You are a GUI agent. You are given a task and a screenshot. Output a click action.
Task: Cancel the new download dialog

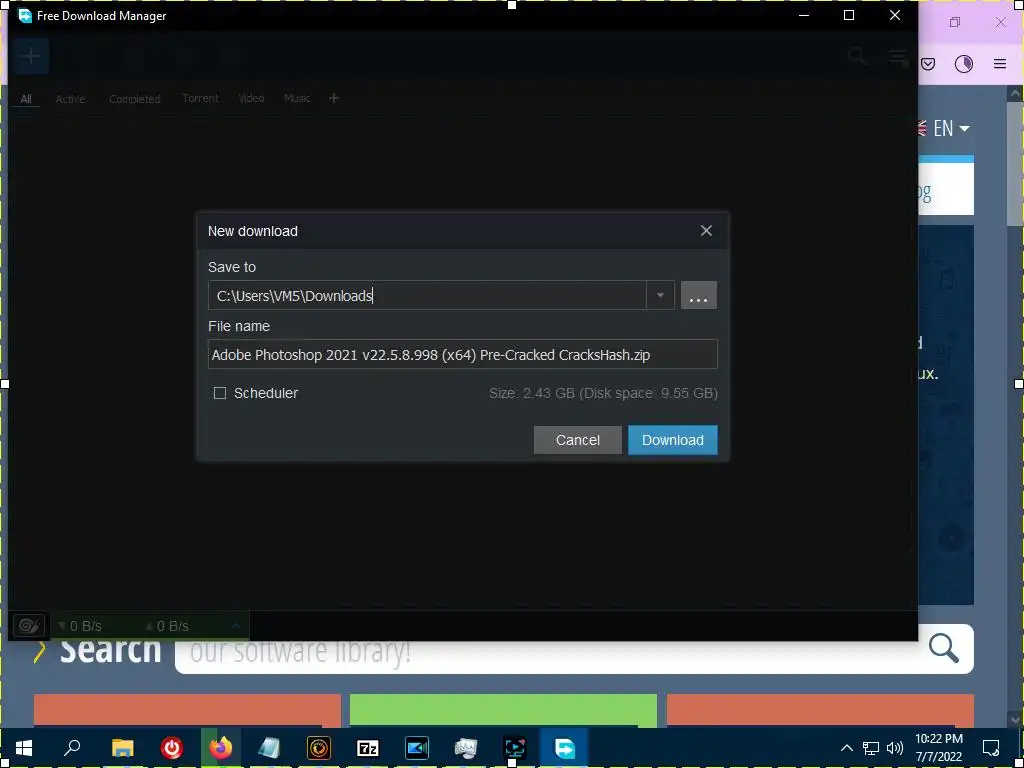click(577, 440)
